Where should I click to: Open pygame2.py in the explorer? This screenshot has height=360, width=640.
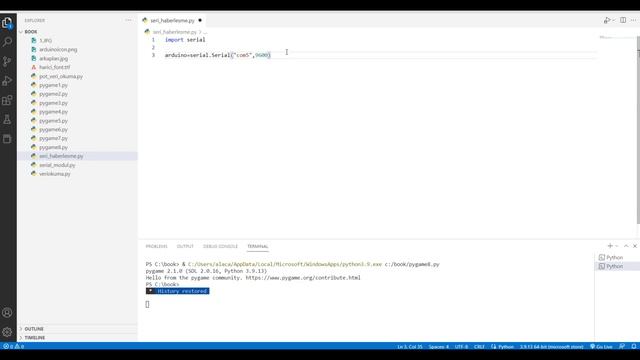pyautogui.click(x=53, y=94)
